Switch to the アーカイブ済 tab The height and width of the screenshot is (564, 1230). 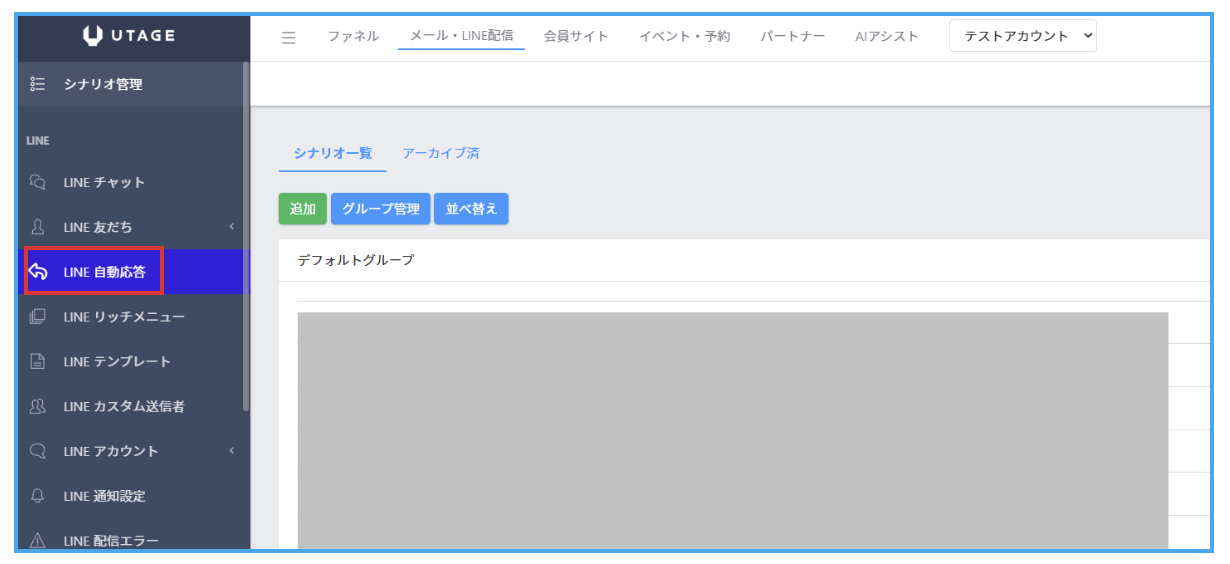click(440, 154)
